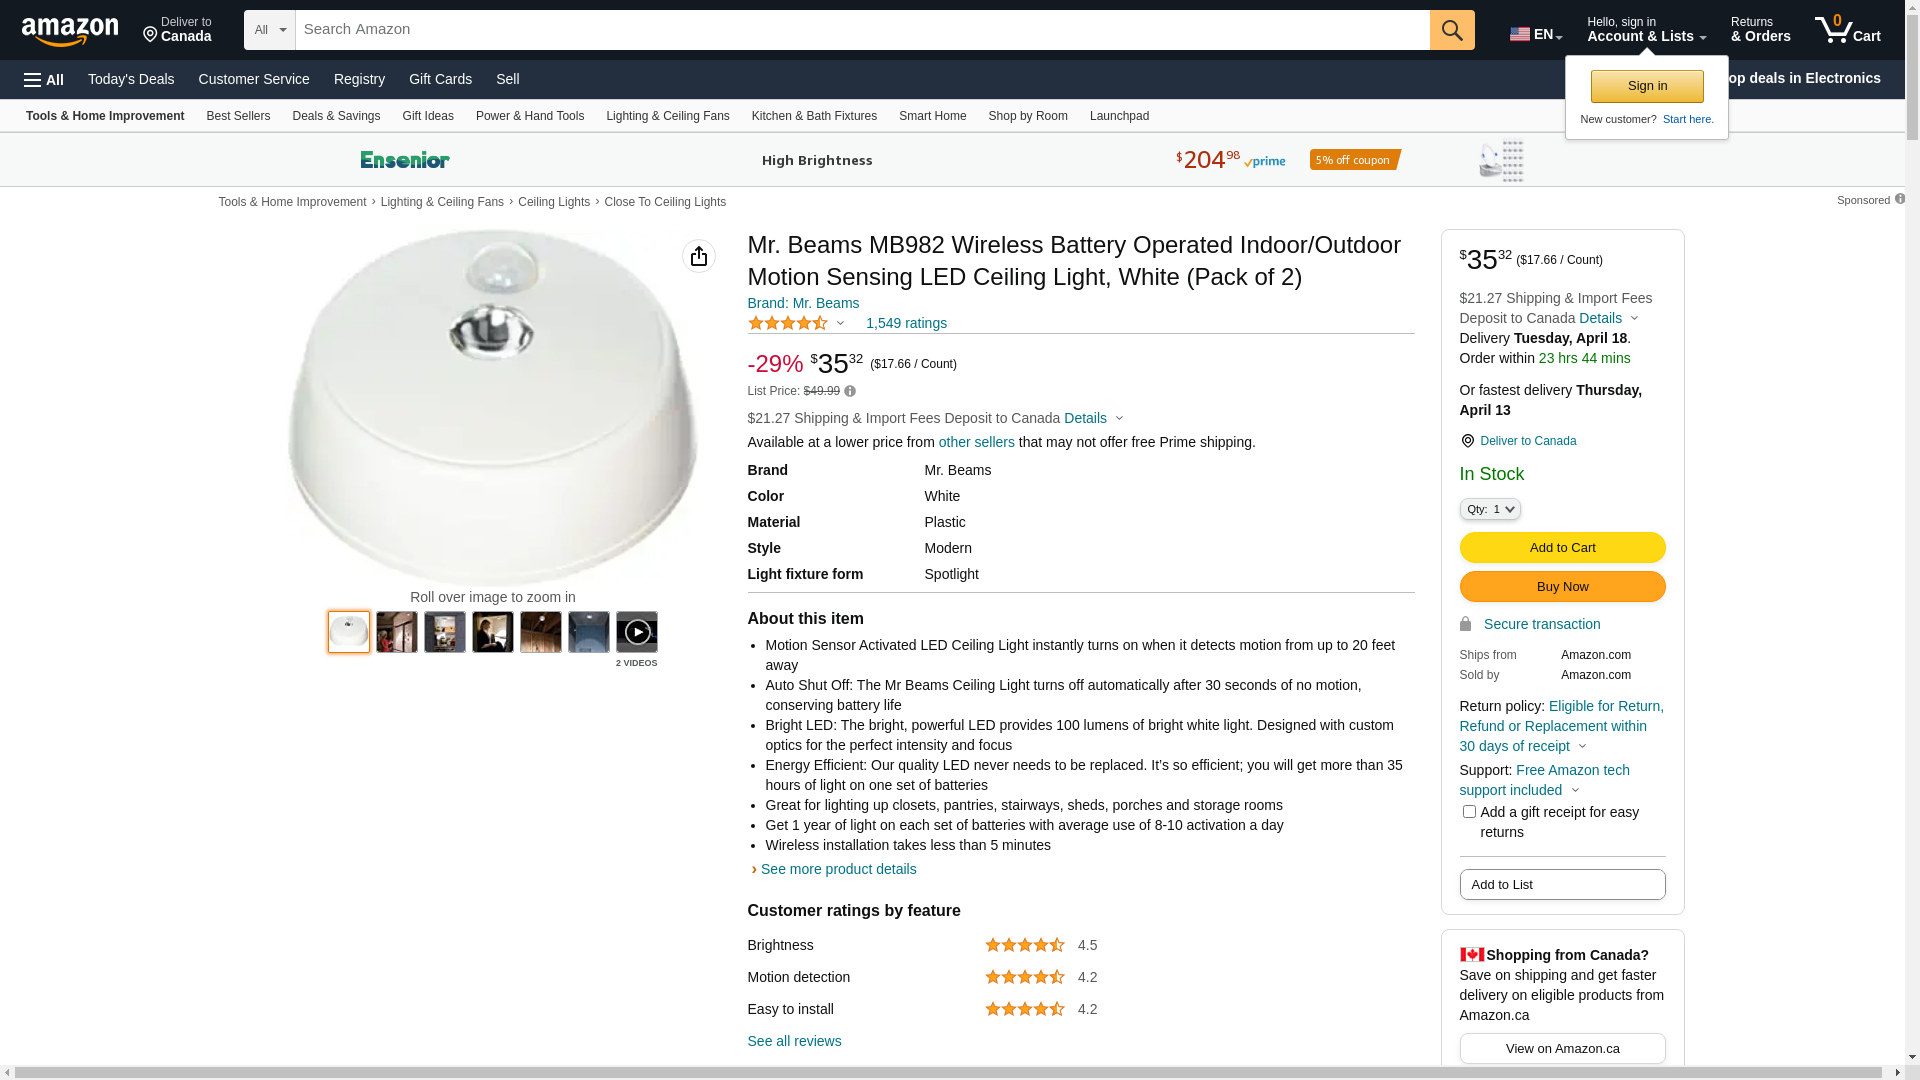
Task: Play the product video thumbnail
Action: (637, 632)
